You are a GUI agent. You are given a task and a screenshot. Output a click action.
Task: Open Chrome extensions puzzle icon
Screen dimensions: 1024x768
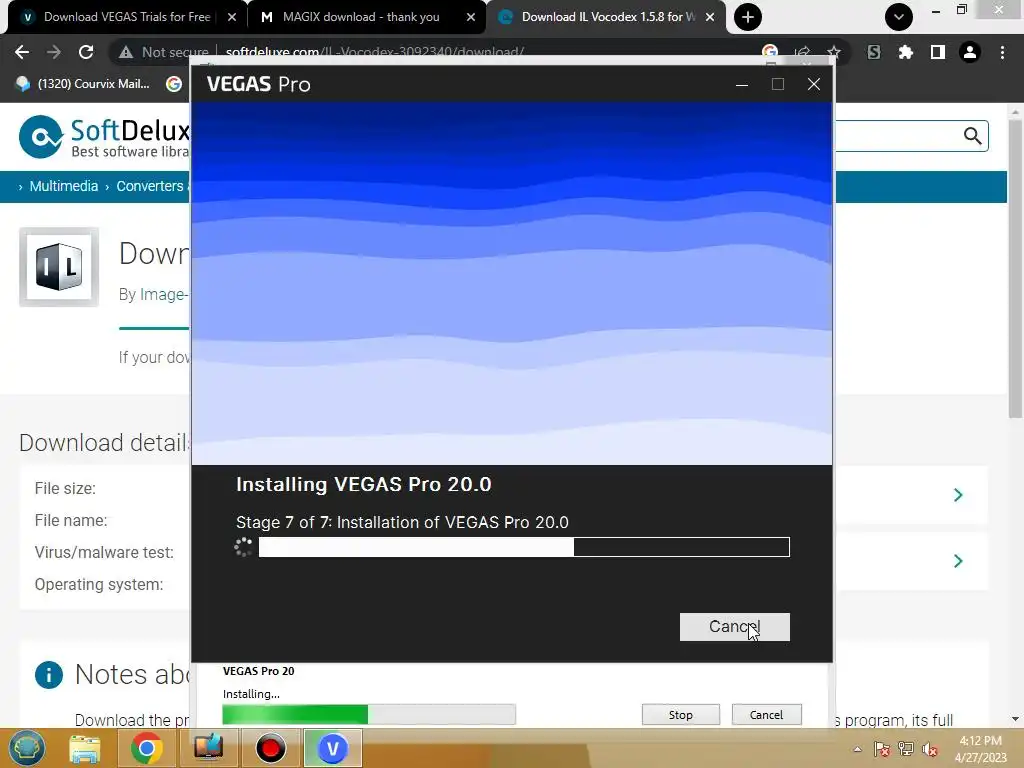coord(906,52)
